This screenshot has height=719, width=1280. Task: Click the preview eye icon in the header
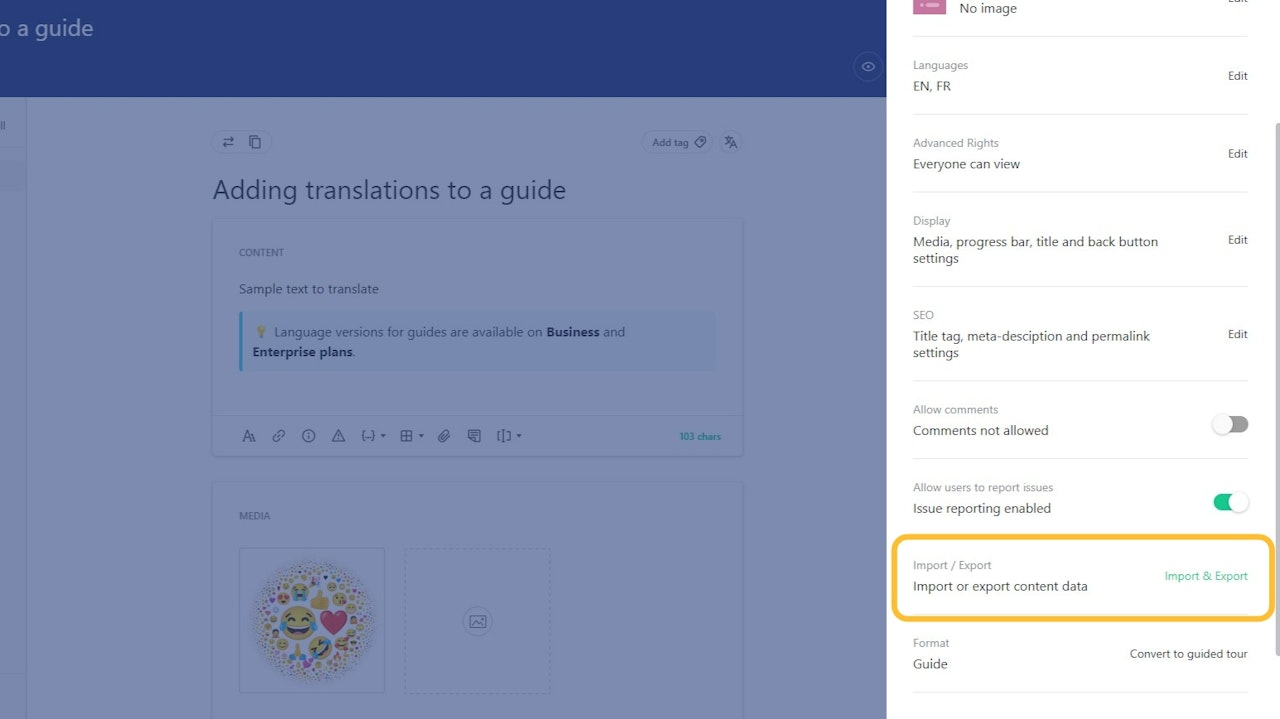tap(868, 67)
